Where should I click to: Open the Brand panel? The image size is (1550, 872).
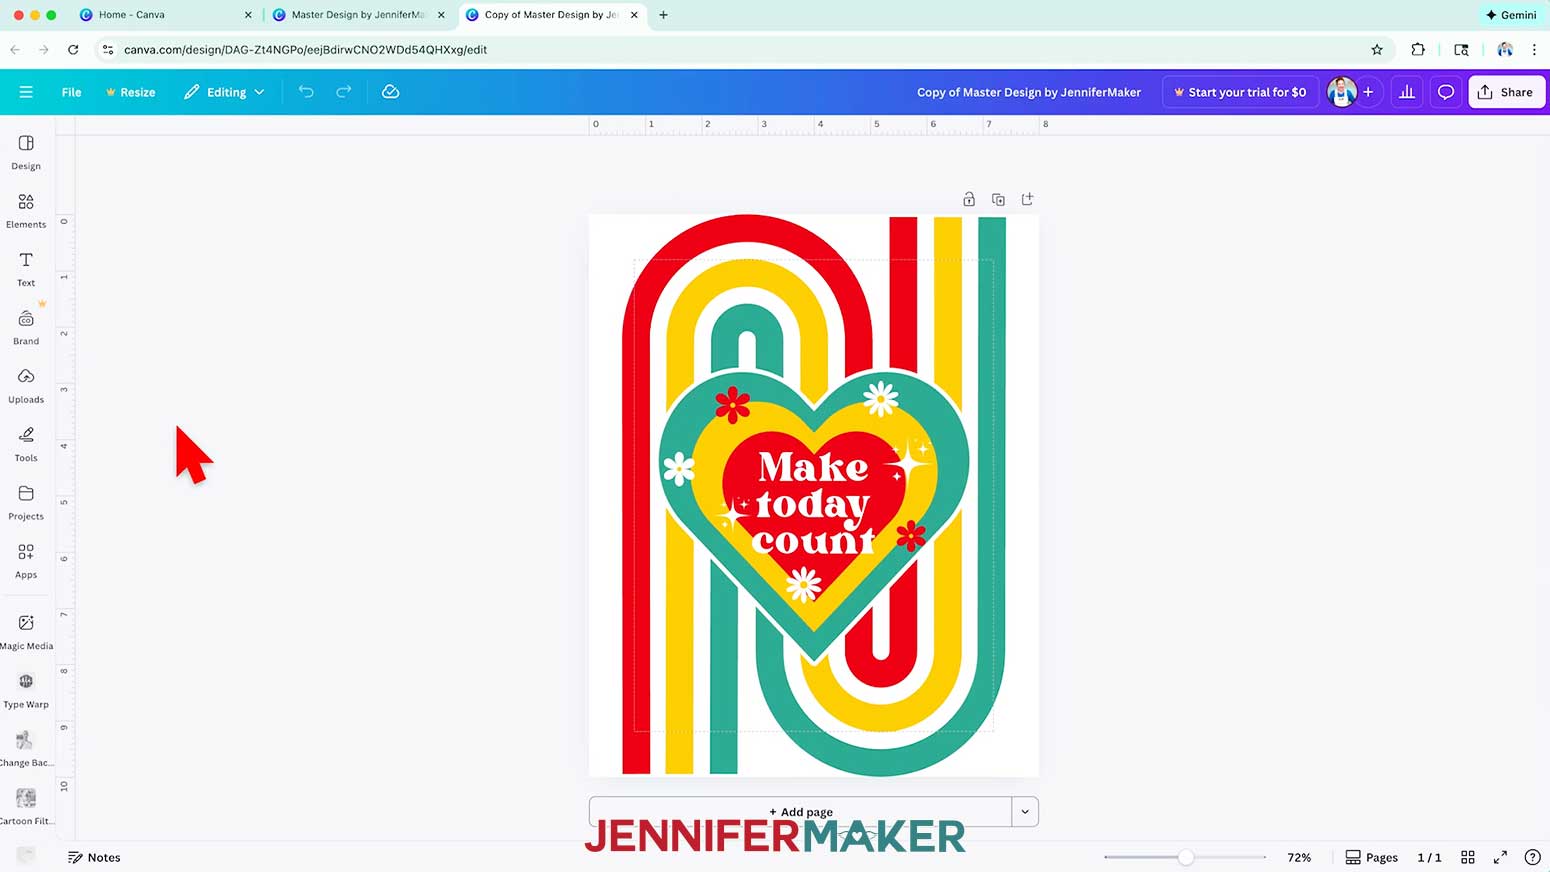(26, 328)
